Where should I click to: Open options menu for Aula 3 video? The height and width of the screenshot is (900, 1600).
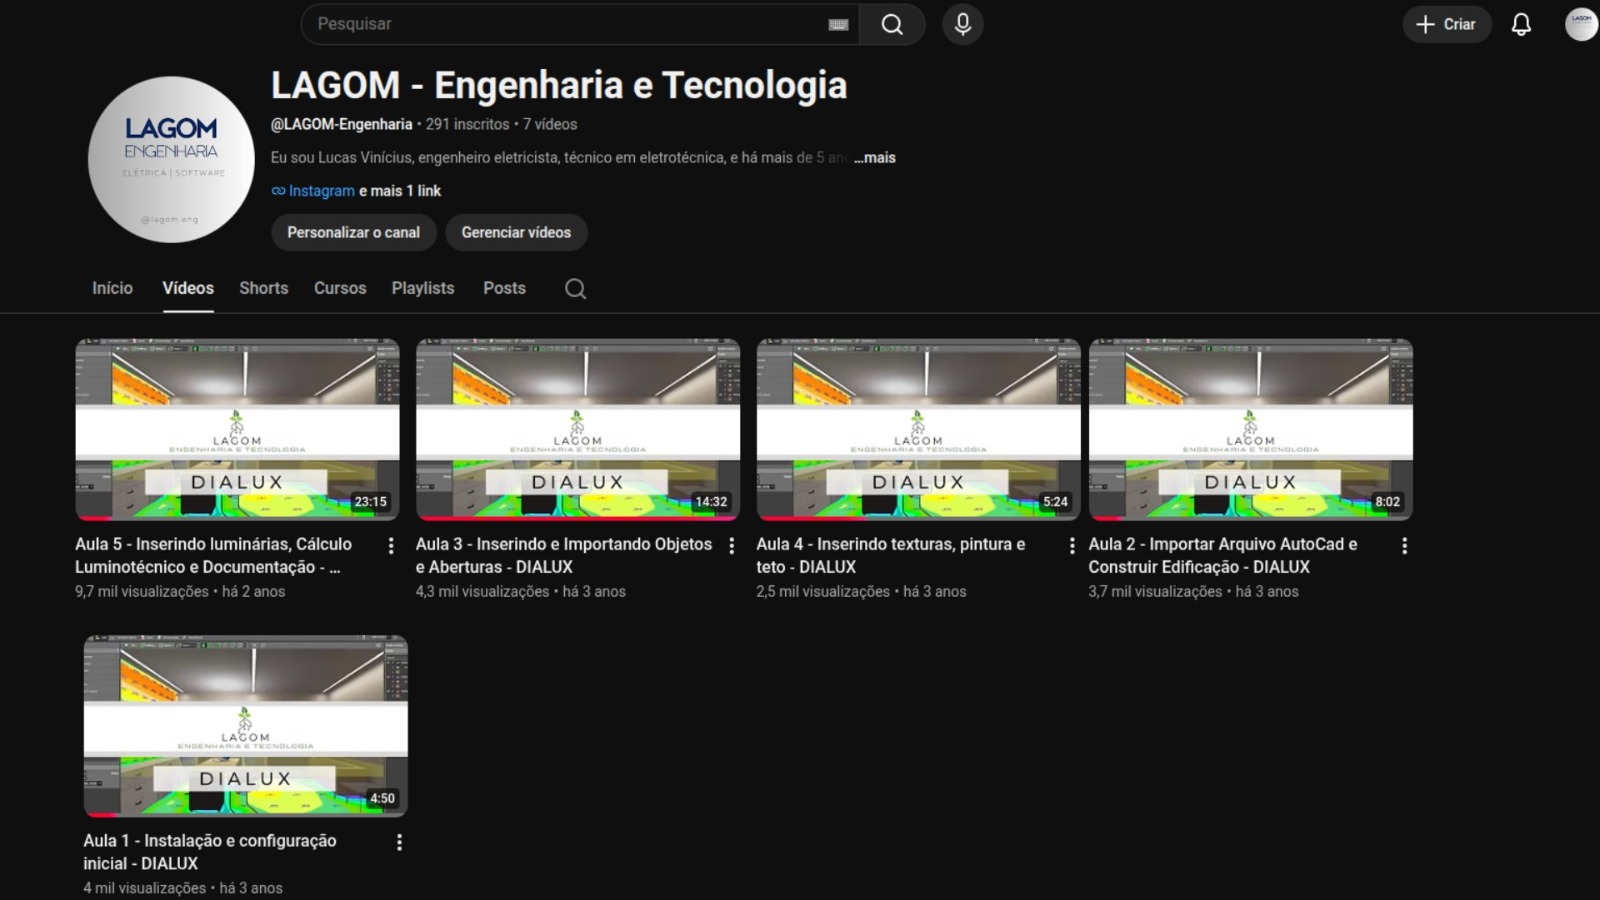(x=732, y=546)
